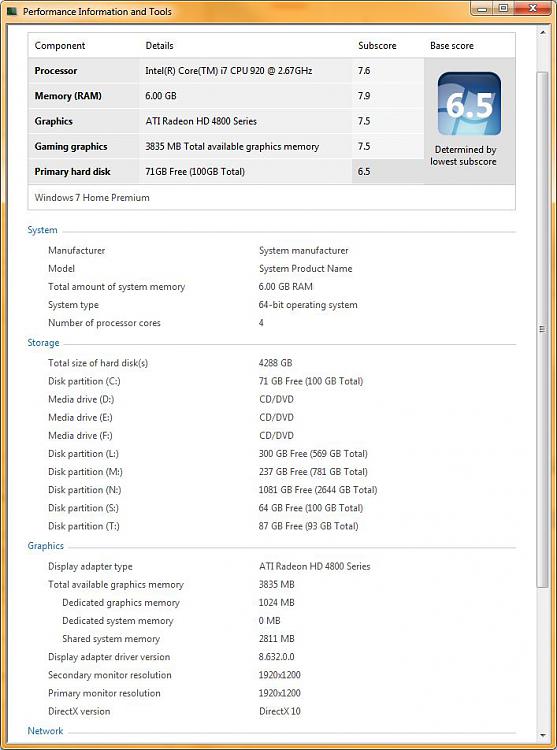The height and width of the screenshot is (750, 557).
Task: Click '2811 MB' shared memory value
Action: pos(276,639)
